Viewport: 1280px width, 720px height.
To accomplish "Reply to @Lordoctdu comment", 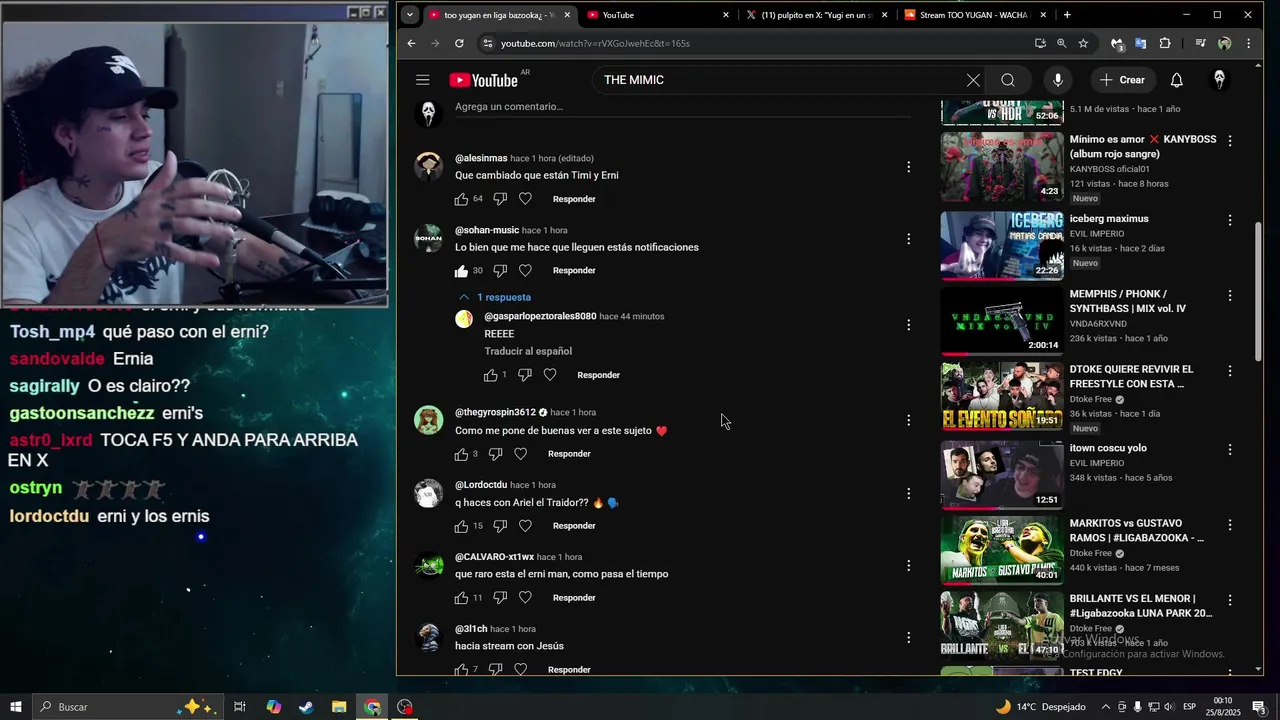I will point(574,526).
